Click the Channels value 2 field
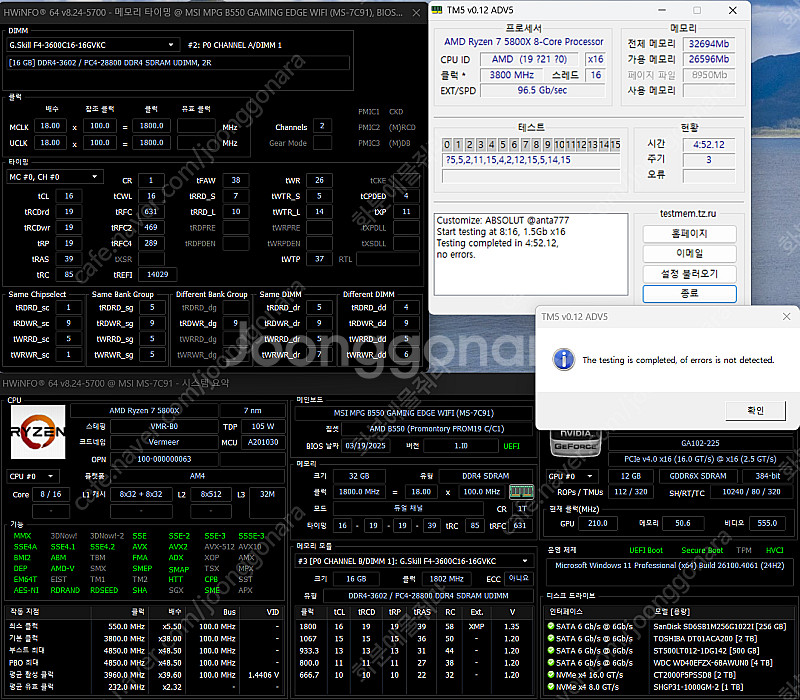Screen dimensions: 800x700 coord(322,126)
